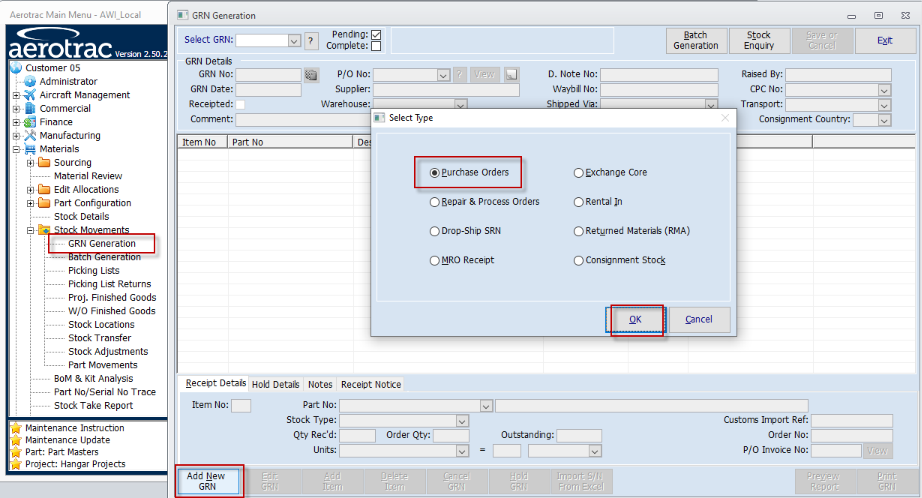922x498 pixels.
Task: Click the Waybill No input field
Action: point(659,89)
